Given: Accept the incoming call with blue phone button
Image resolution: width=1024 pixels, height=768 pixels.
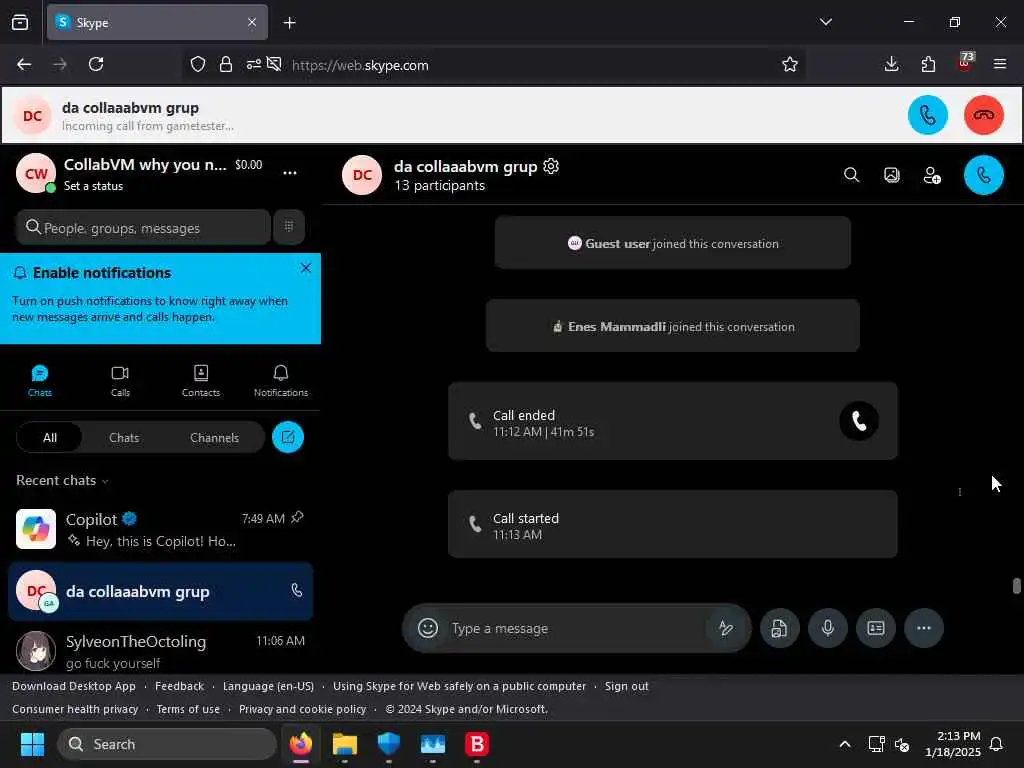Looking at the screenshot, I should pos(927,116).
